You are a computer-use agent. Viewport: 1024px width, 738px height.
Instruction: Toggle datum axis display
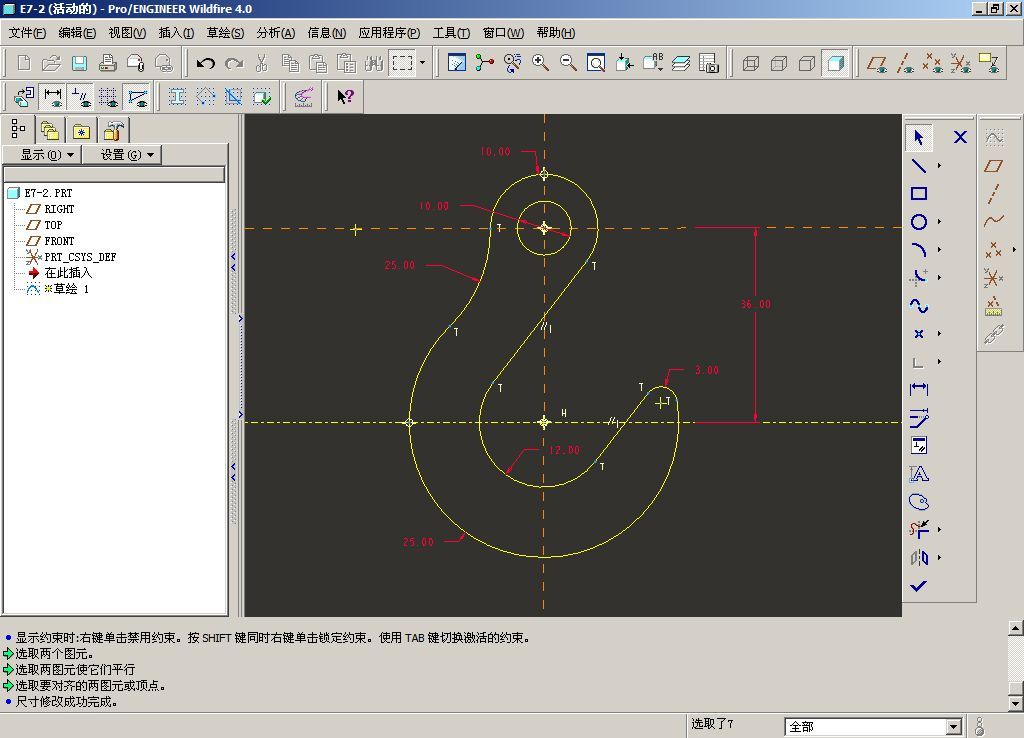point(904,63)
